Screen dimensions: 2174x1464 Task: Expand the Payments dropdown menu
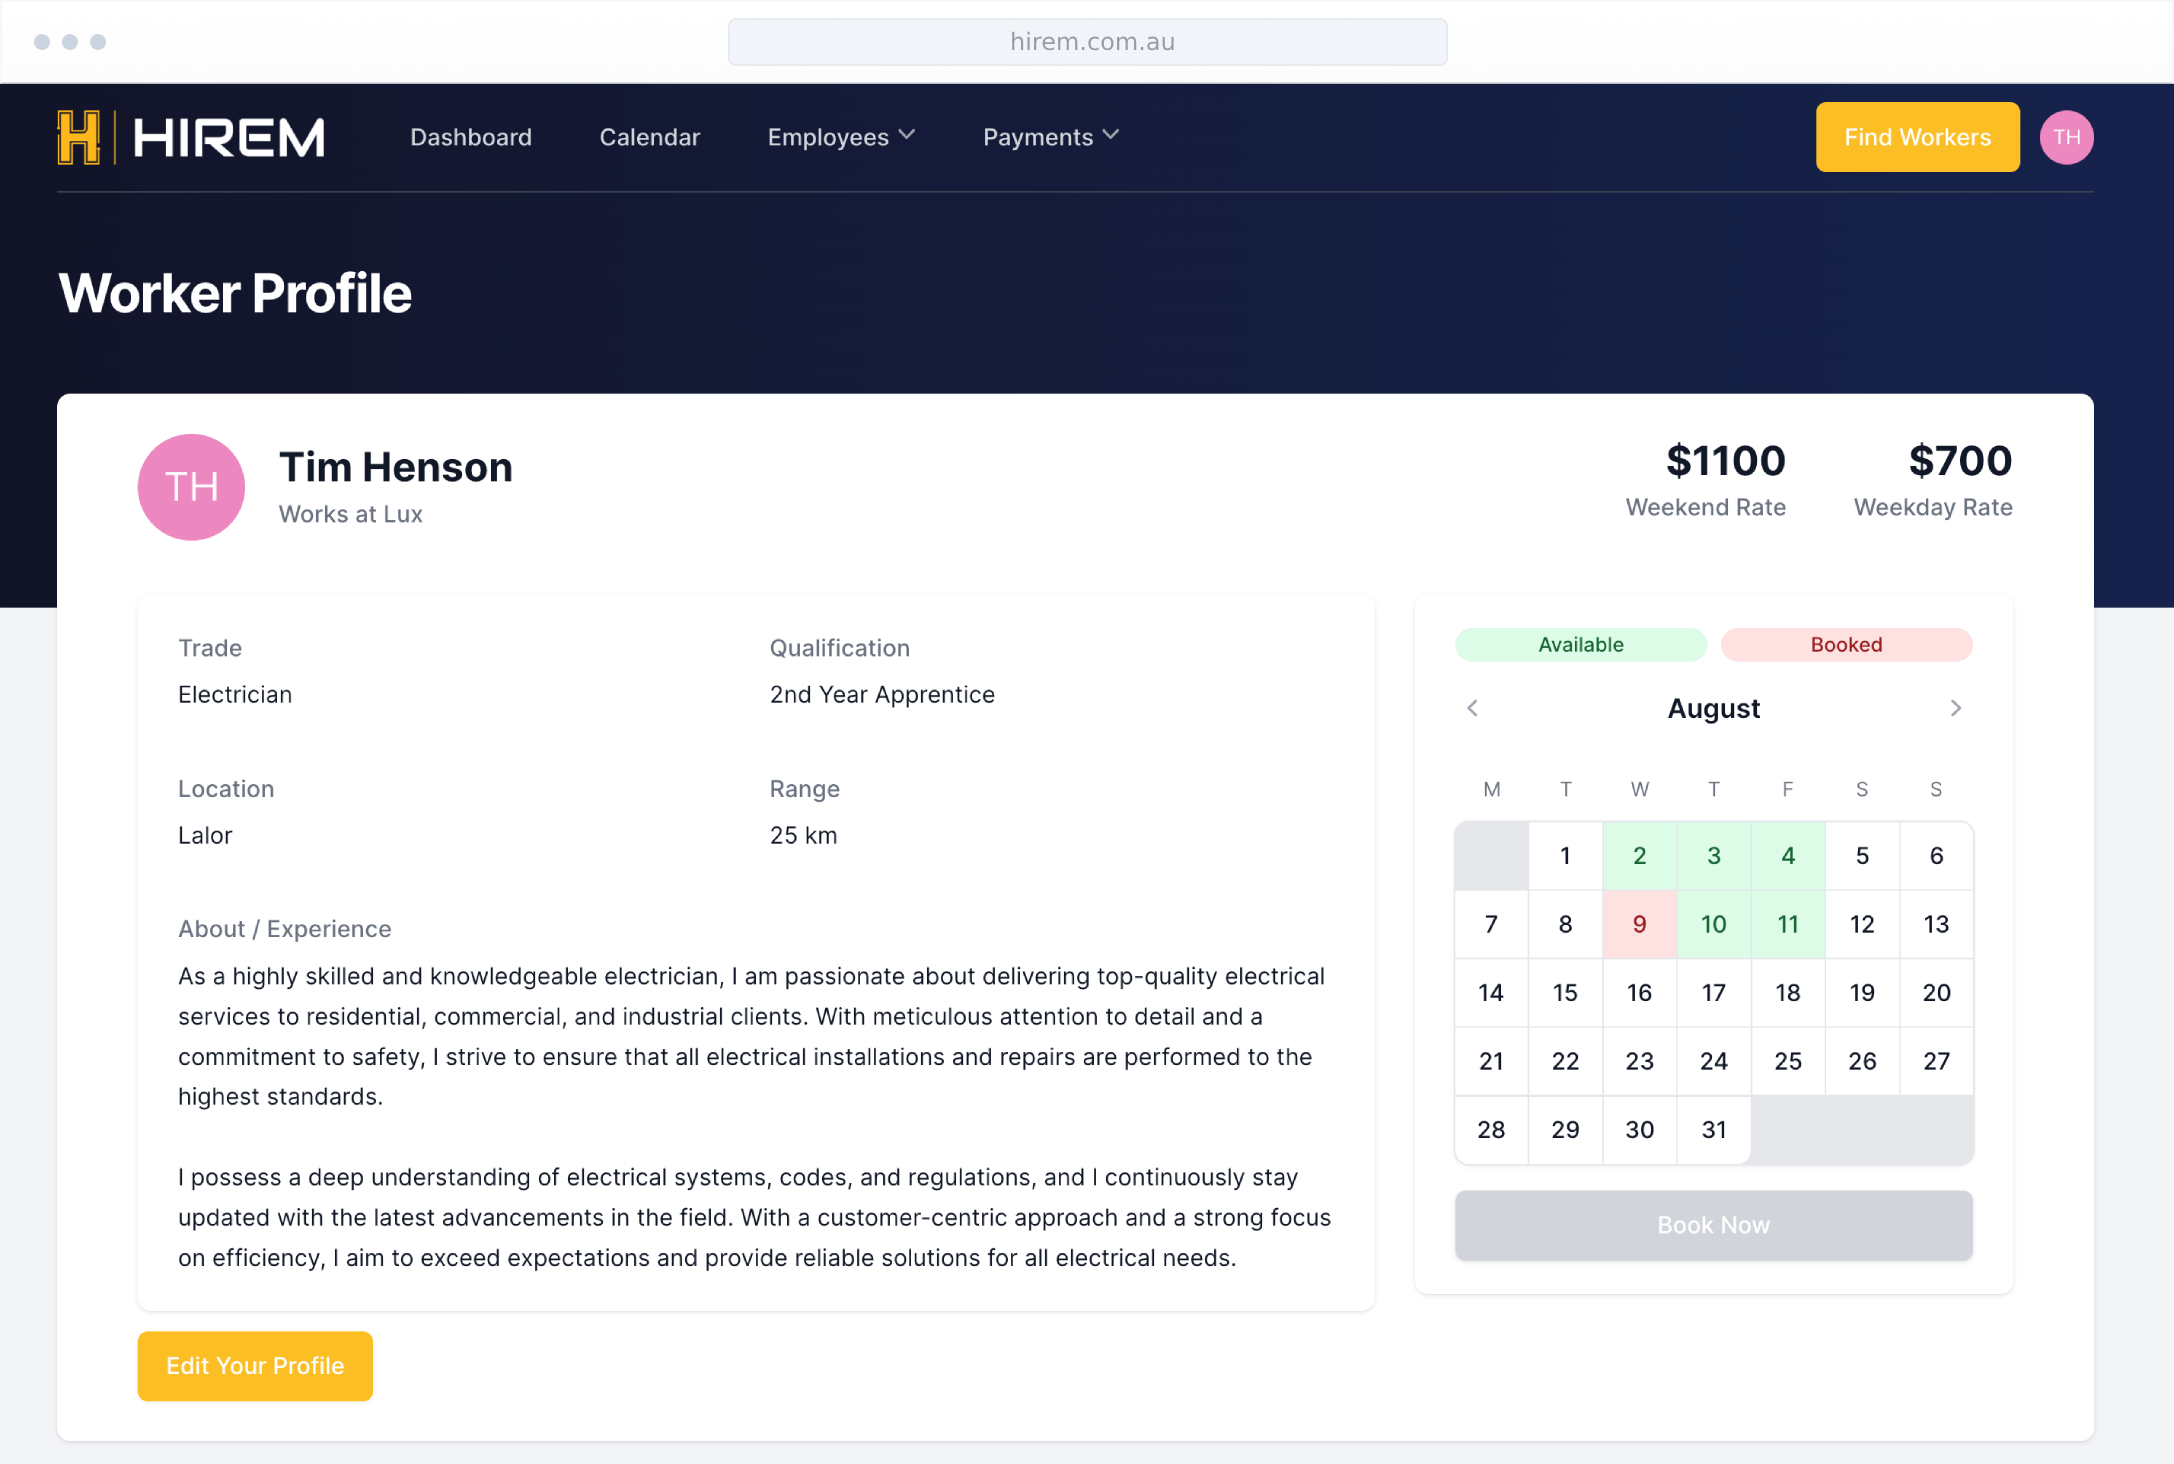pyautogui.click(x=1050, y=137)
